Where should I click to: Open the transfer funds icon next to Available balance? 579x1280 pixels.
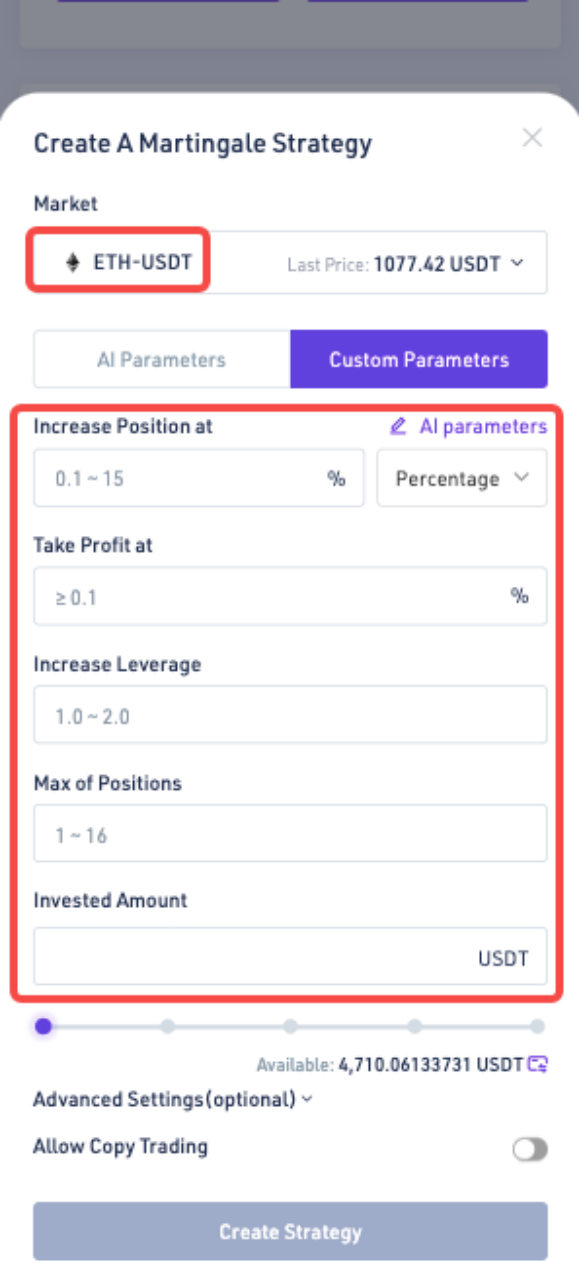click(x=538, y=1063)
